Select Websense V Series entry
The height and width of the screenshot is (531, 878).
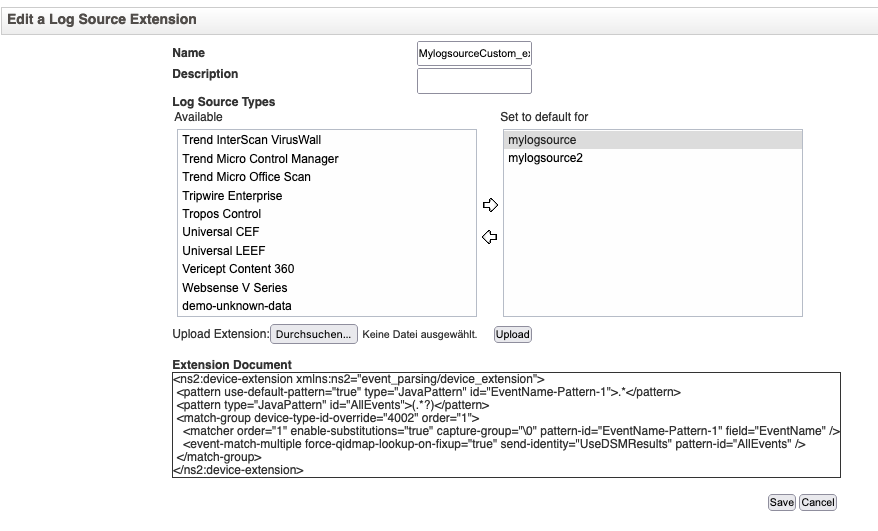pos(234,288)
